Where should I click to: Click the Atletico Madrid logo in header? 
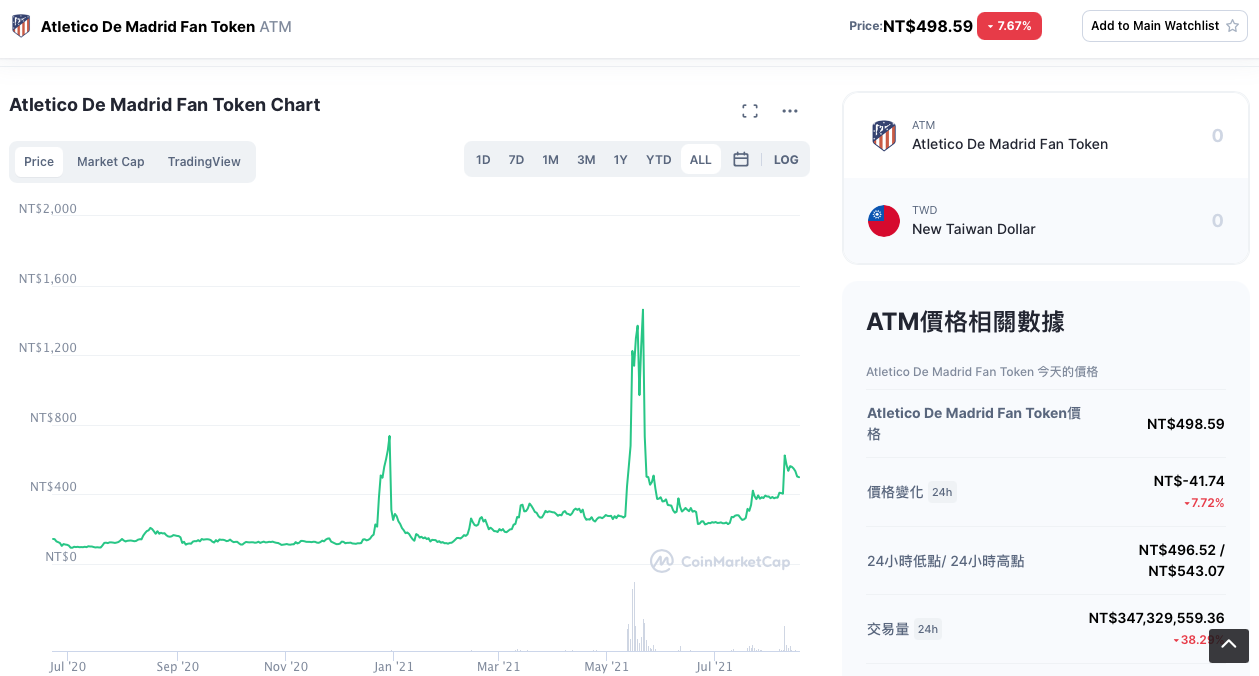click(x=21, y=26)
